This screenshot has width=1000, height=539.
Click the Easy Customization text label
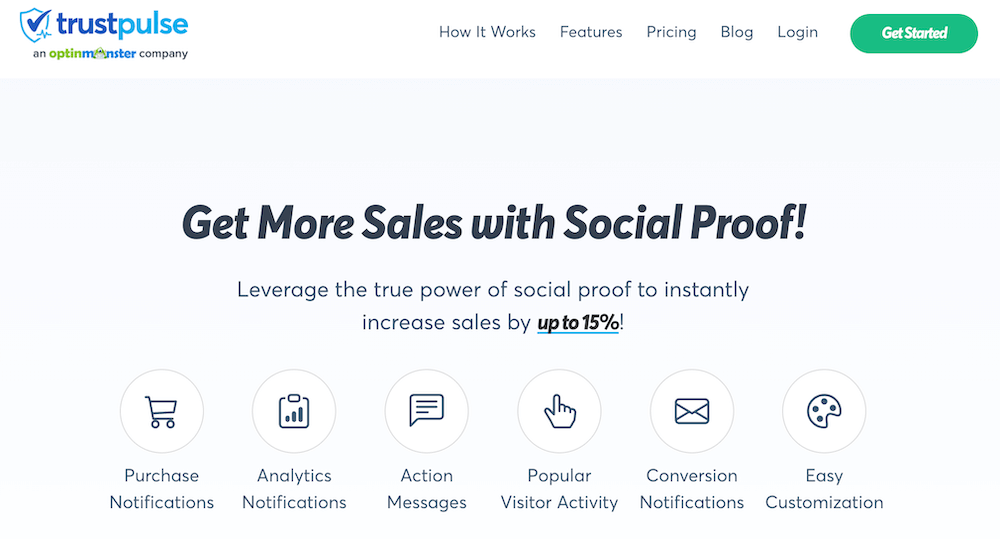pyautogui.click(x=824, y=489)
